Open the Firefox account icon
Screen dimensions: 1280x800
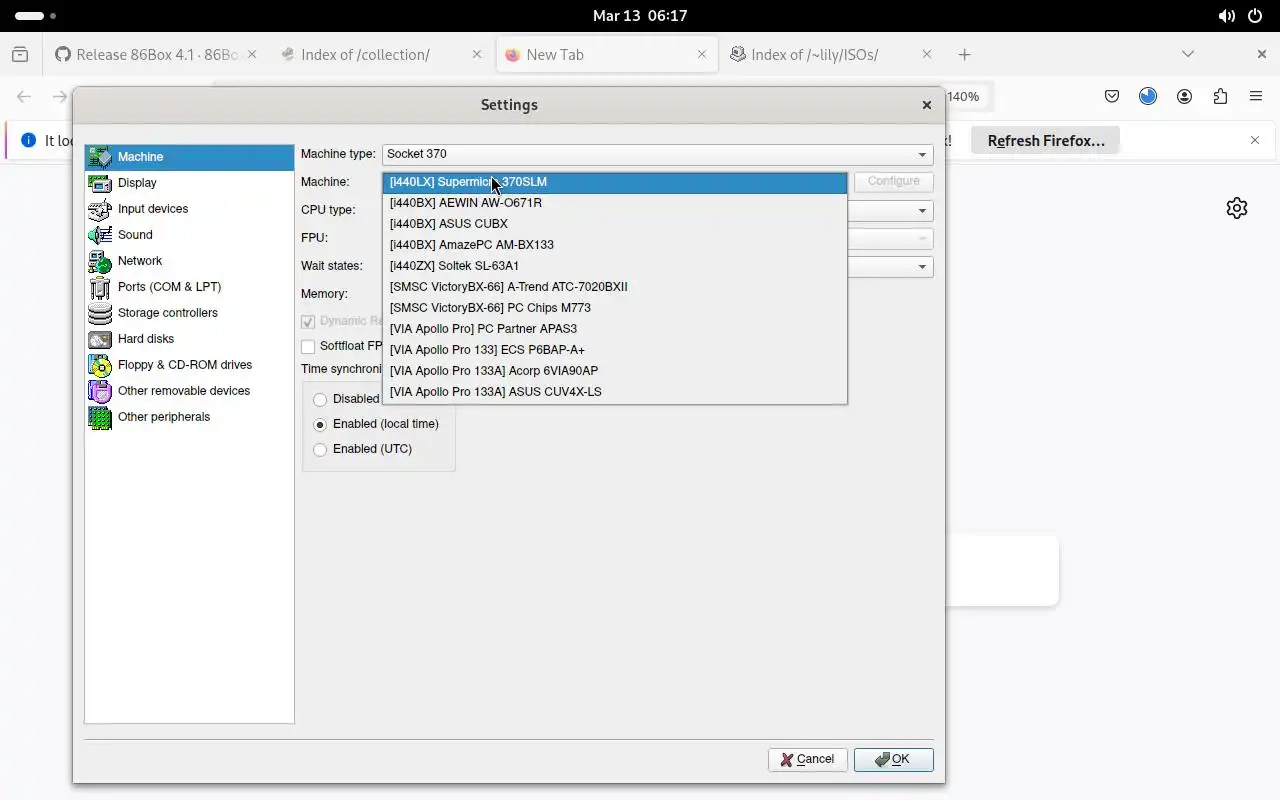pos(1184,97)
